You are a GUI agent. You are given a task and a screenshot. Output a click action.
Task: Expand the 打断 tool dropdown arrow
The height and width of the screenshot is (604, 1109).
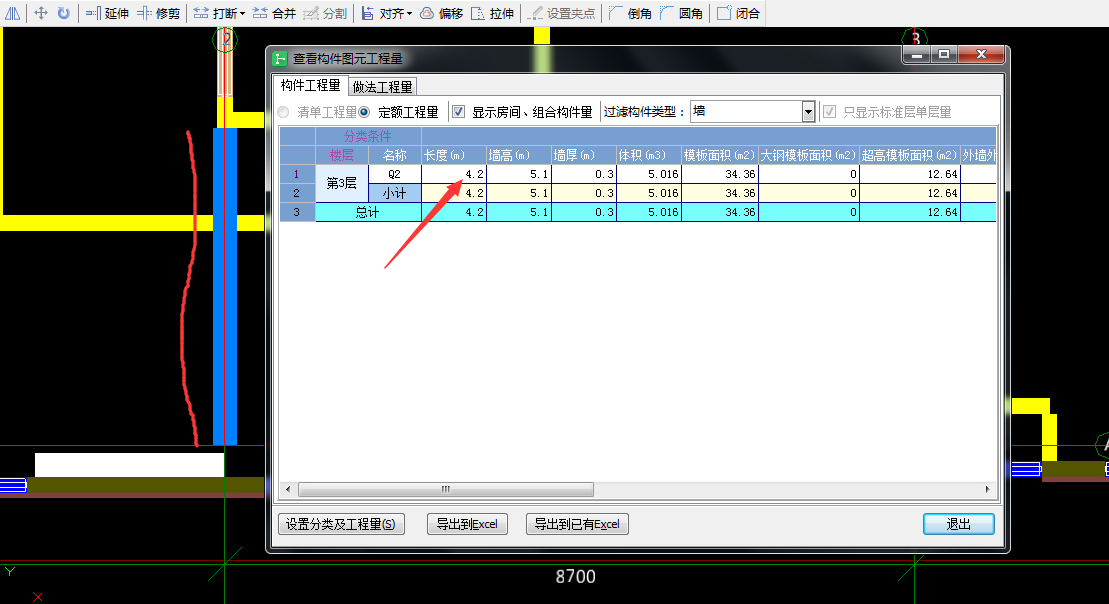(x=242, y=14)
